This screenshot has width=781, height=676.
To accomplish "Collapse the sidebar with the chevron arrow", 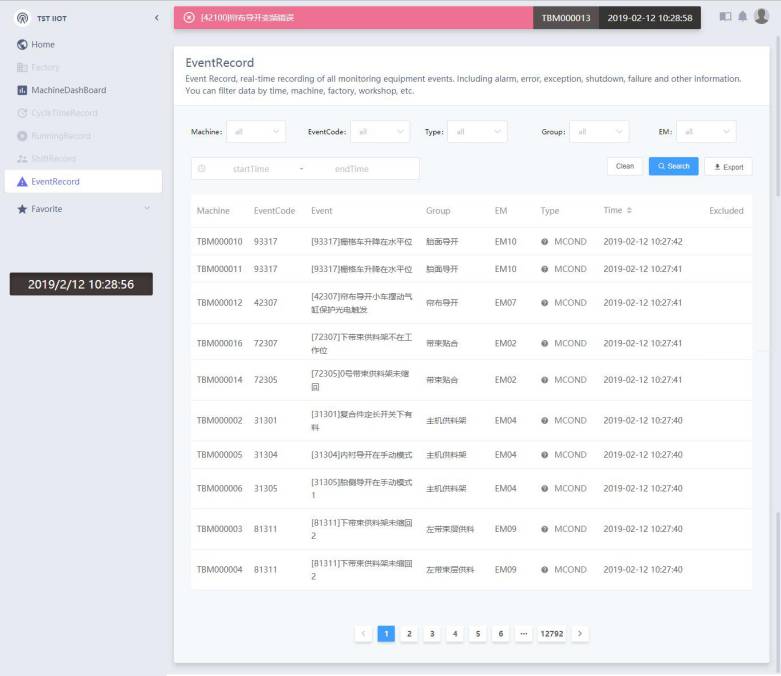I will pyautogui.click(x=156, y=18).
